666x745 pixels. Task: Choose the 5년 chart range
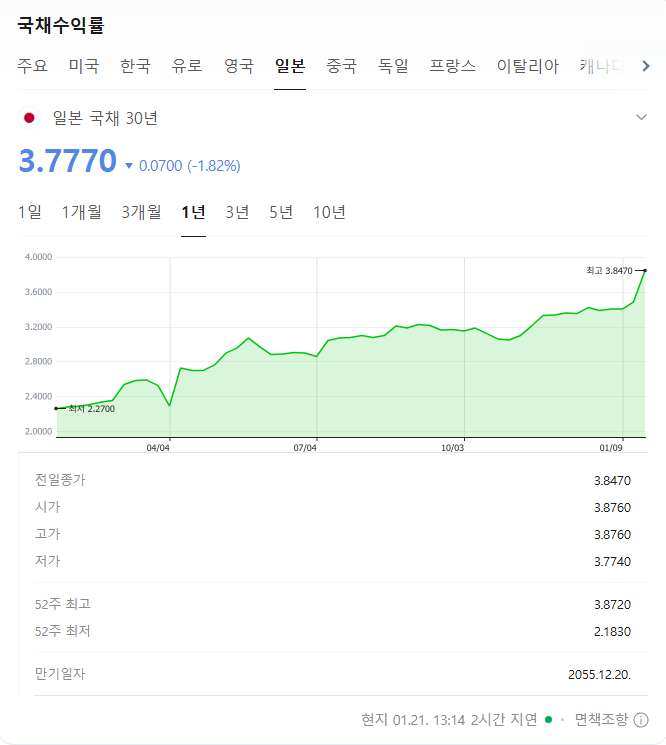coord(281,212)
